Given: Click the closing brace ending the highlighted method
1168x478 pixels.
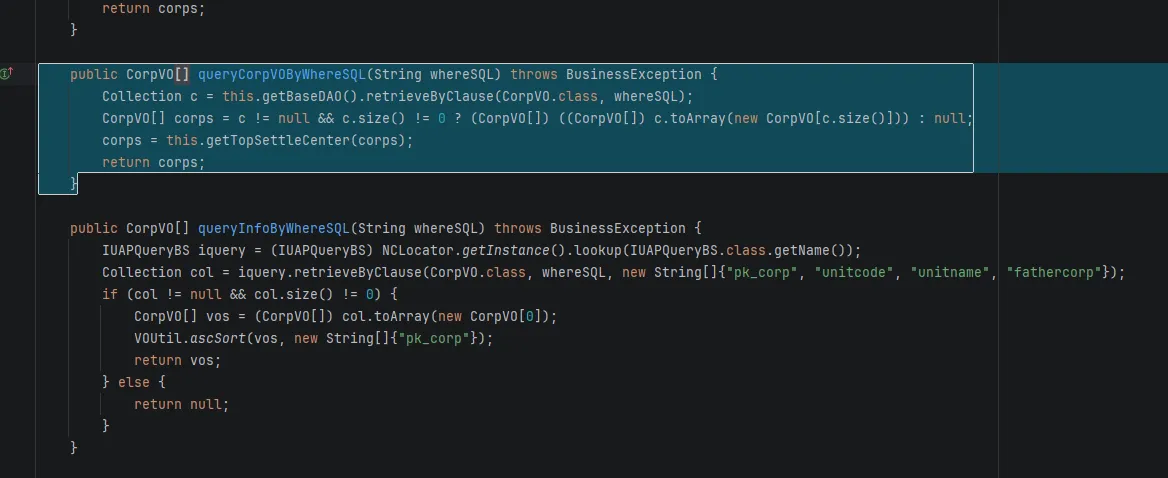Looking at the screenshot, I should click(73, 184).
